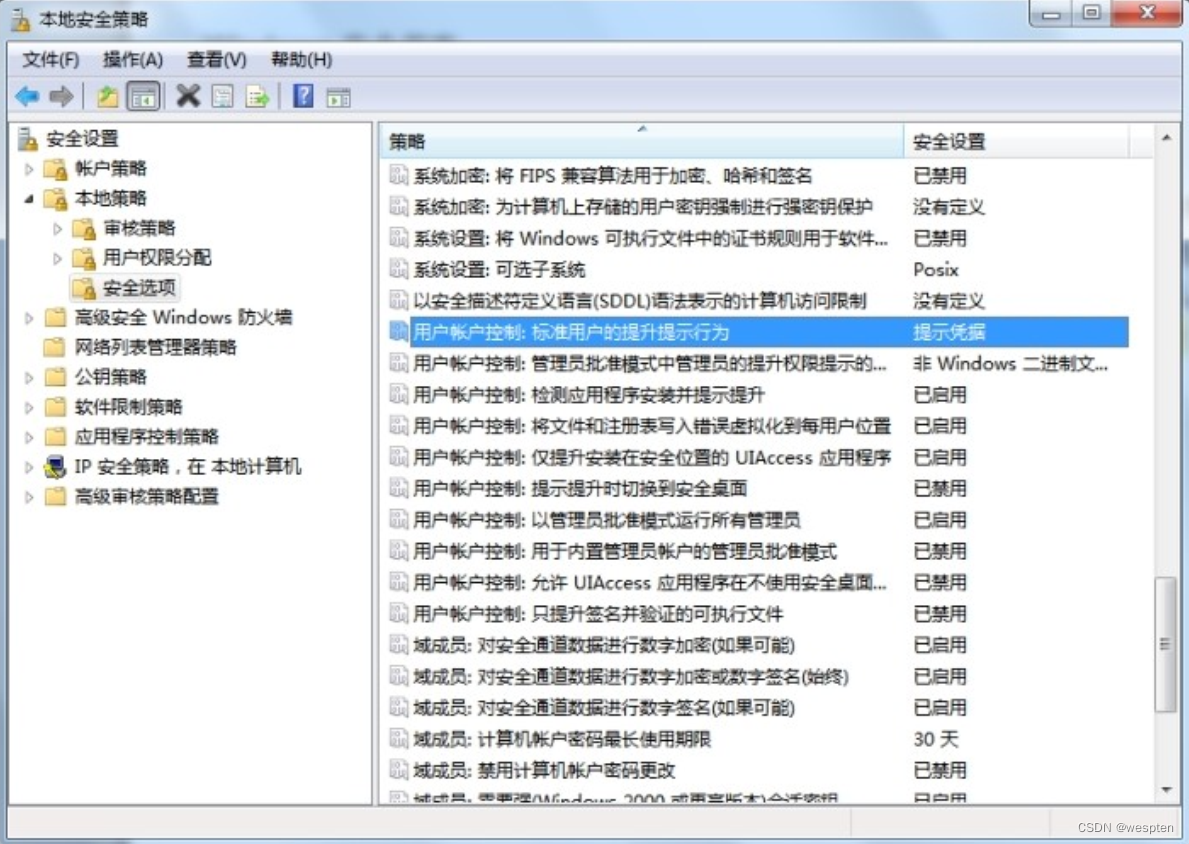Click the vertical scrollbar thumb
The width and height of the screenshot is (1189, 844).
coord(1166,645)
